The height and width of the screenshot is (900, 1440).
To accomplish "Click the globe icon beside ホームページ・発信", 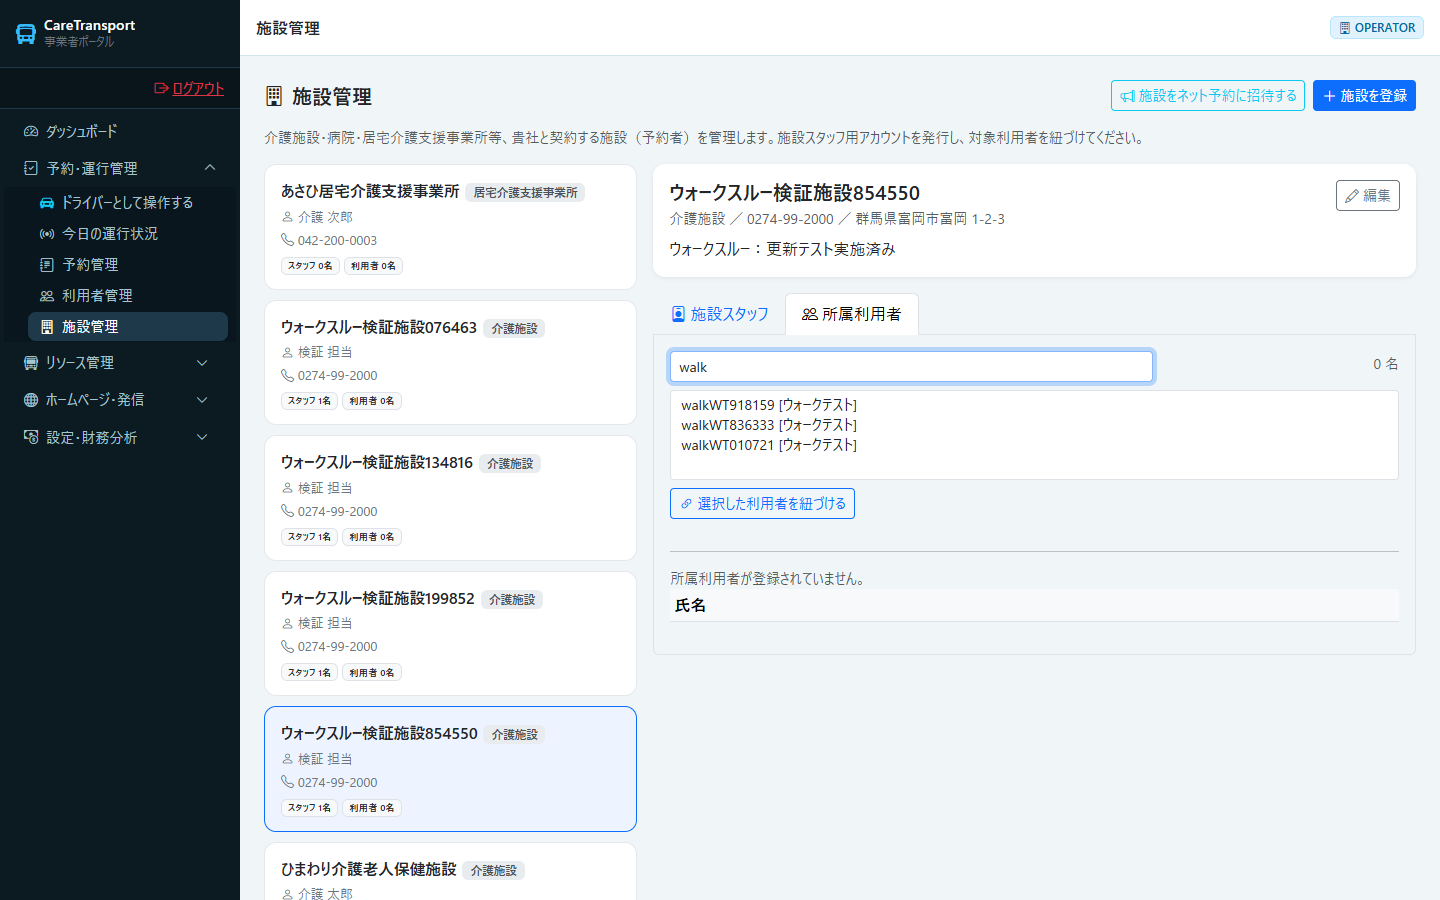I will (31, 400).
